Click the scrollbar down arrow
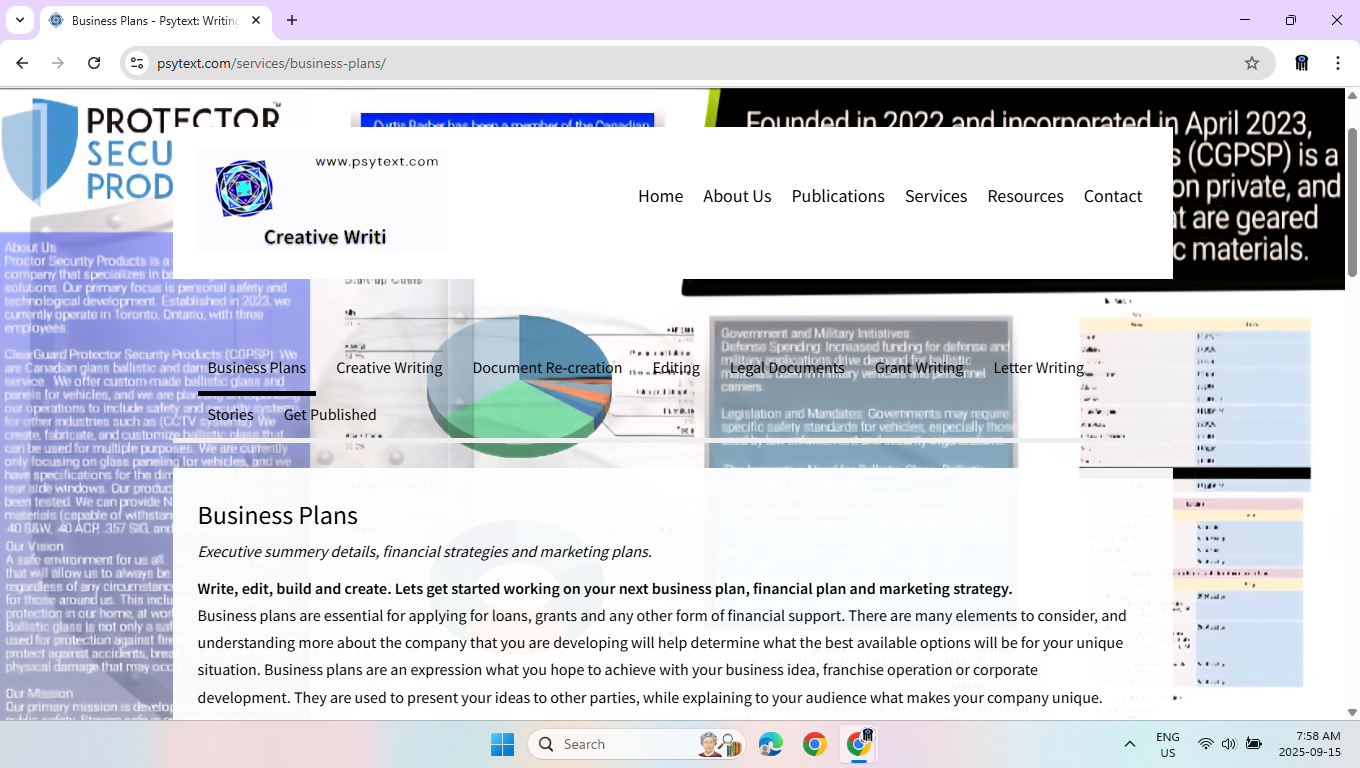This screenshot has height=768, width=1360. point(1352,712)
